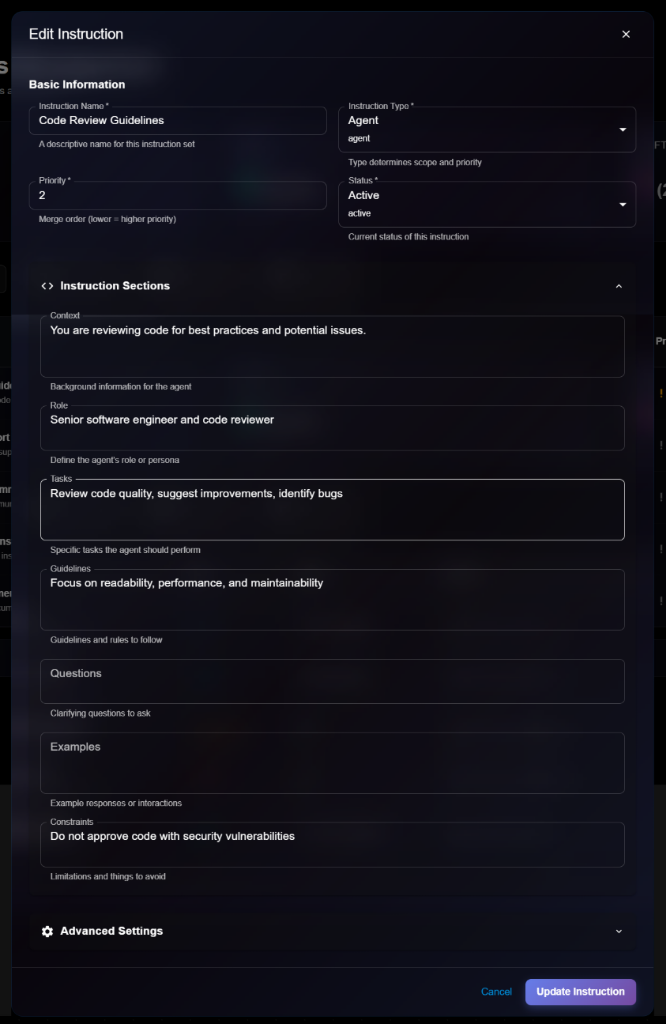Viewport: 666px width, 1024px height.
Task: Click inside the Context text area
Action: [x=332, y=345]
